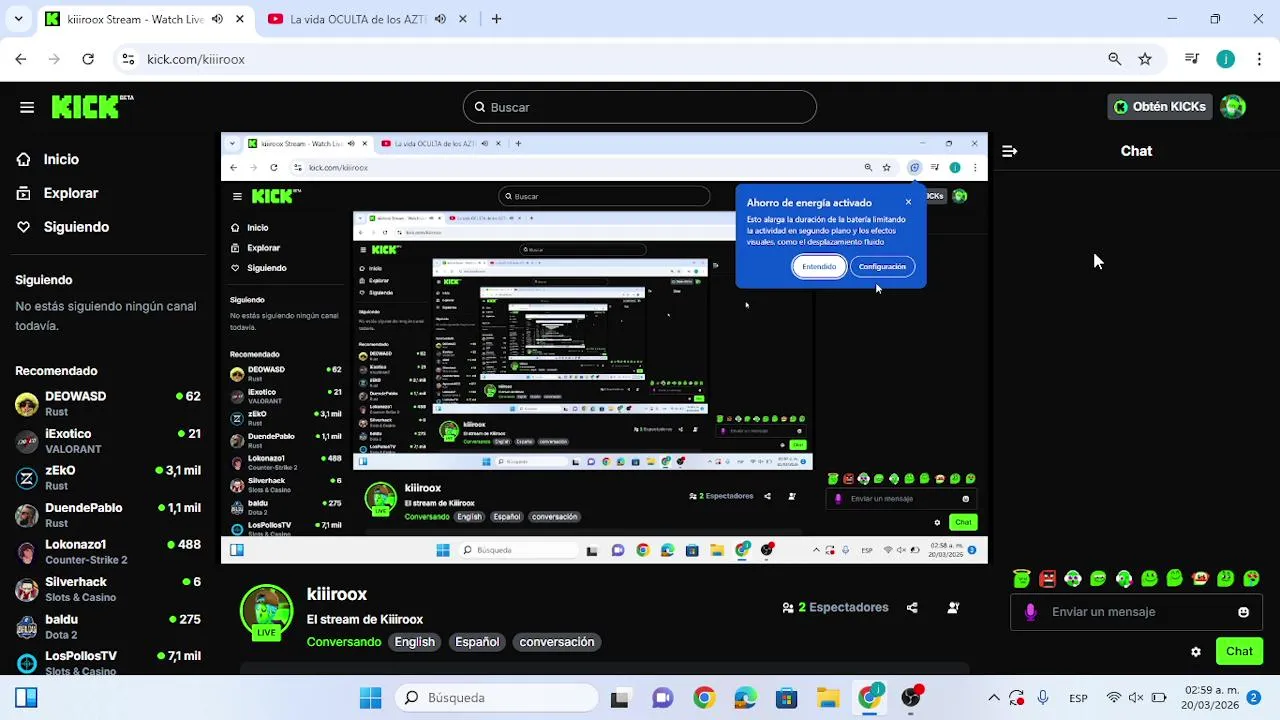Click the English tag
The image size is (1280, 720).
click(415, 642)
